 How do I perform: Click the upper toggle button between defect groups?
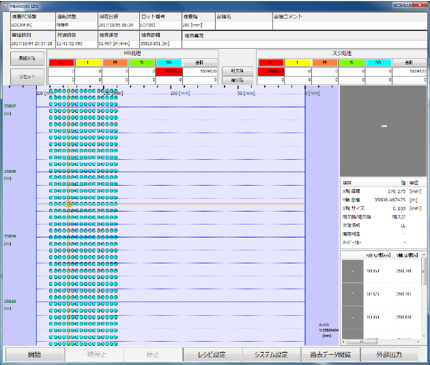[x=237, y=71]
